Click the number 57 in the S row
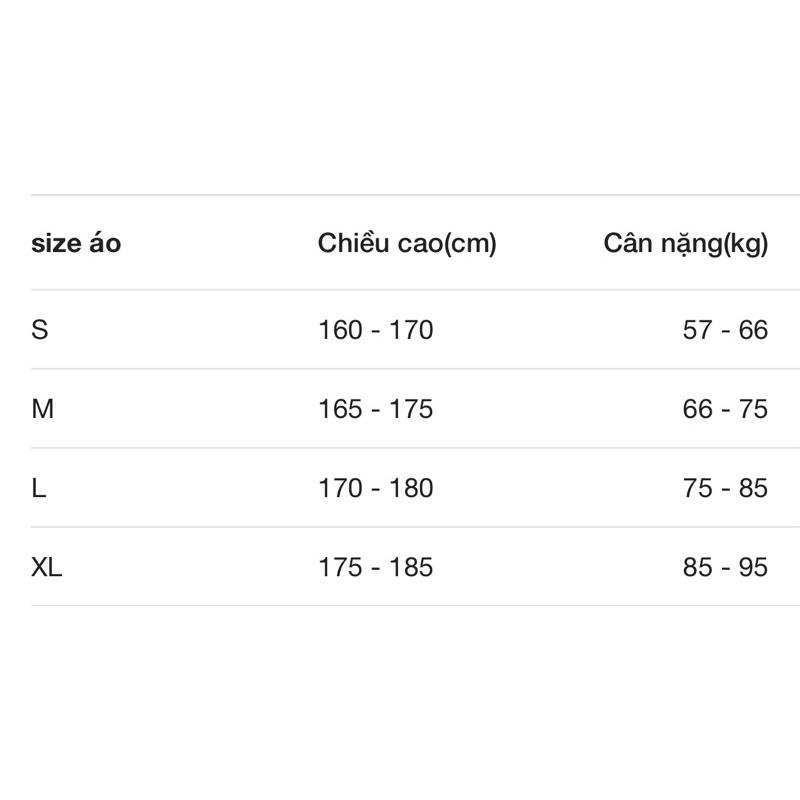The width and height of the screenshot is (800, 800). (697, 329)
